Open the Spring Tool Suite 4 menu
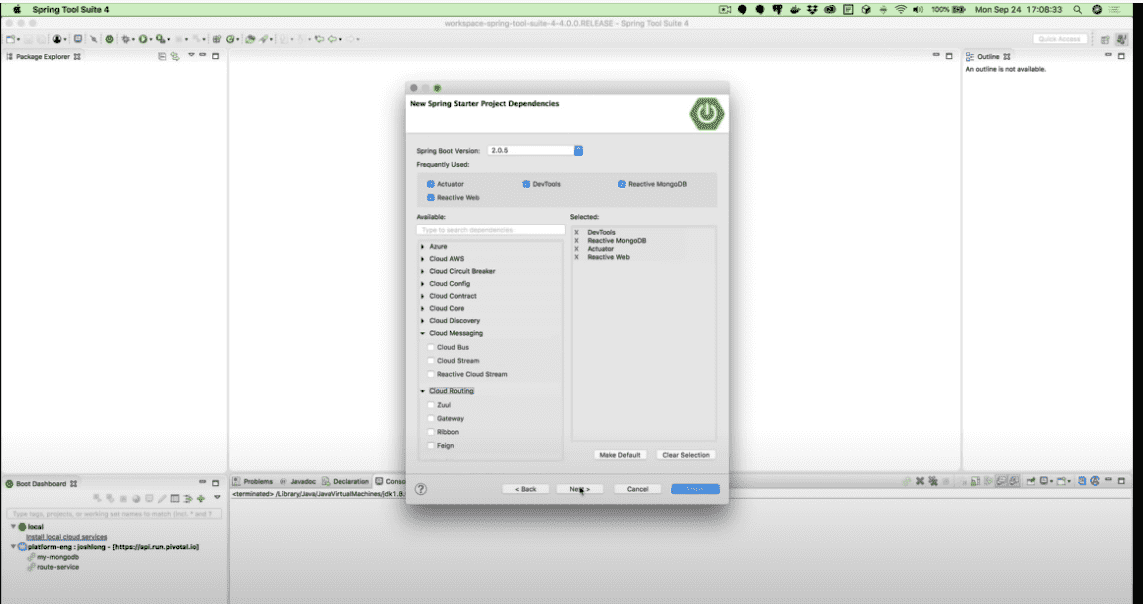This screenshot has width=1143, height=604. [x=70, y=9]
